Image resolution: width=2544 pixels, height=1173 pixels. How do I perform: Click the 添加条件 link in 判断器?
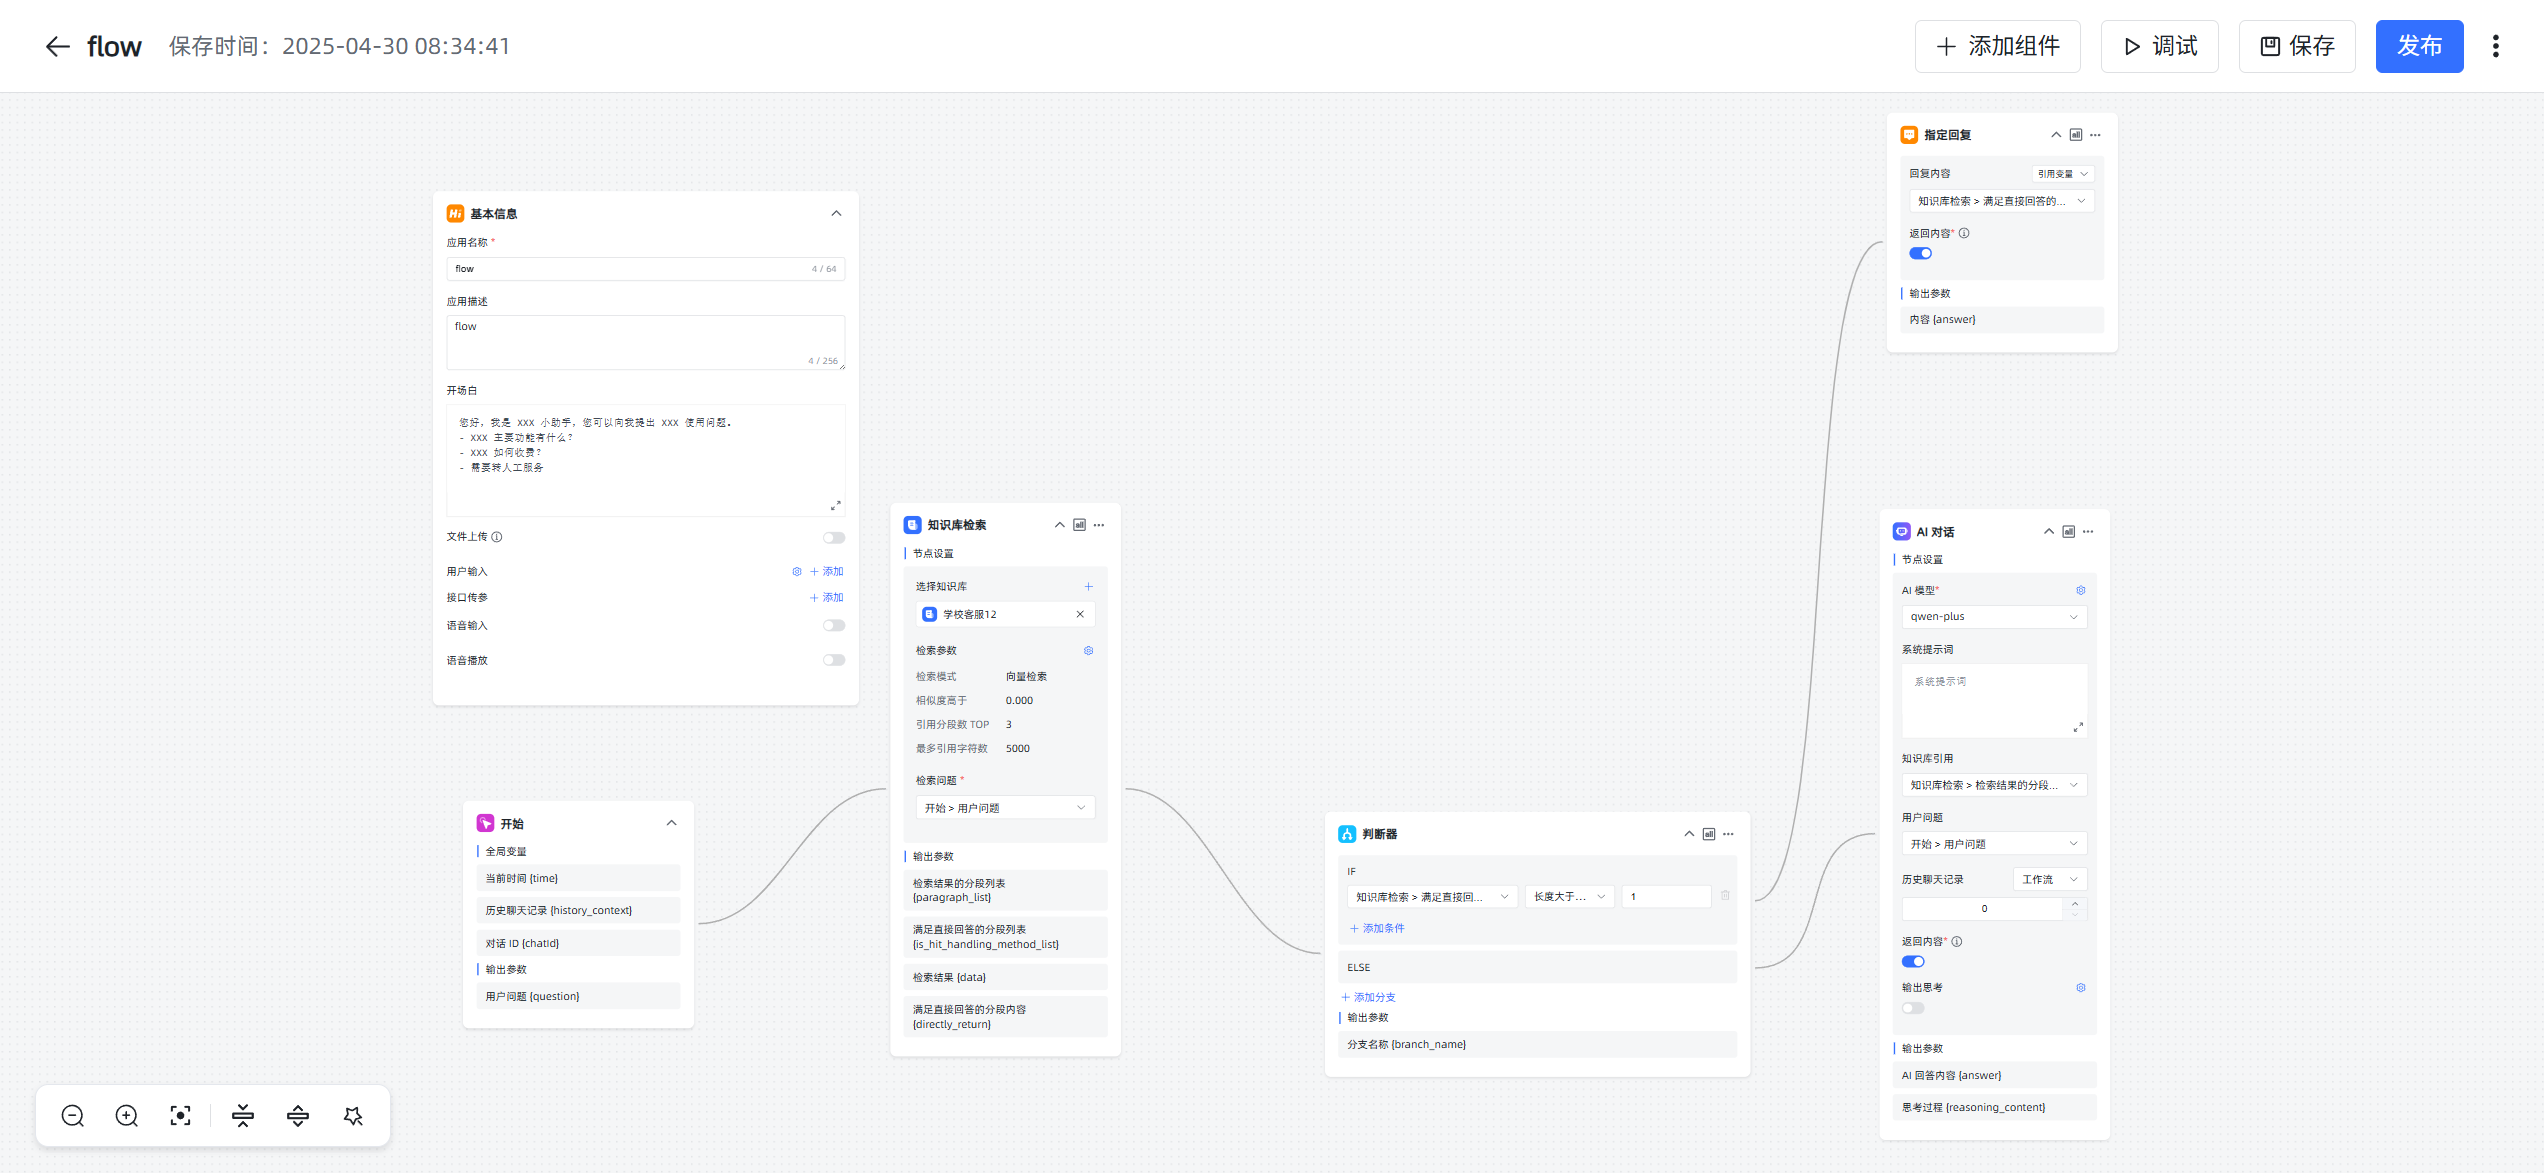point(1378,929)
